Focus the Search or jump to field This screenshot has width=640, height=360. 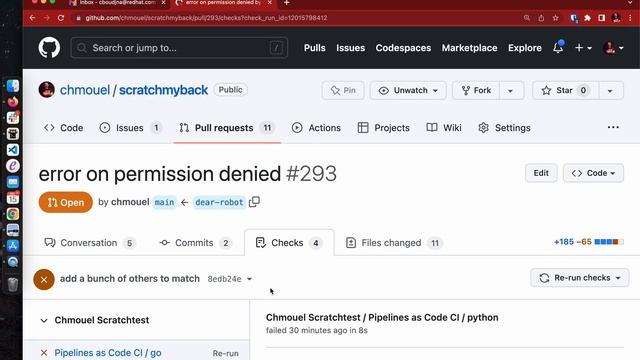tap(179, 48)
